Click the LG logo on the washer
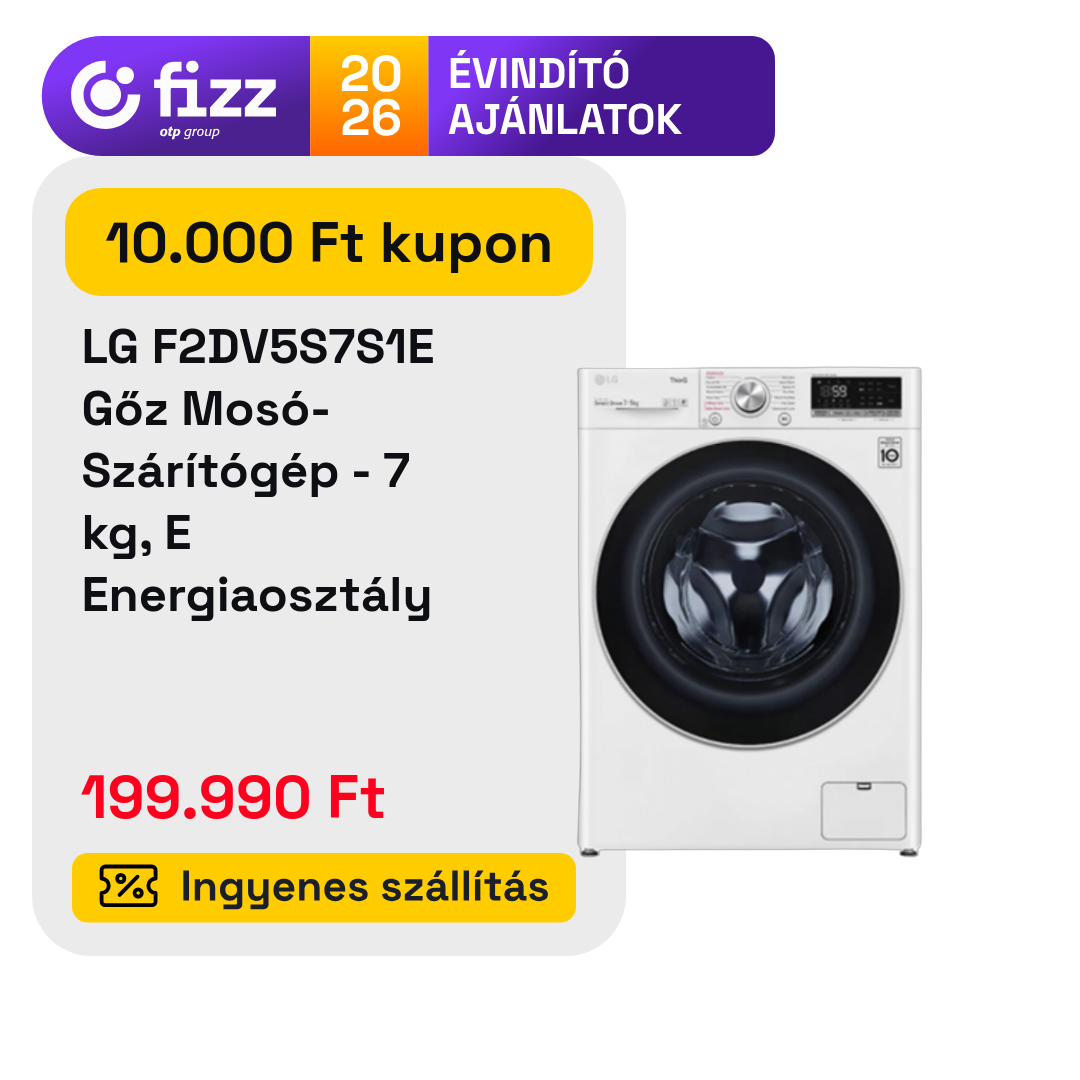The width and height of the screenshot is (1080, 1080). click(x=606, y=380)
